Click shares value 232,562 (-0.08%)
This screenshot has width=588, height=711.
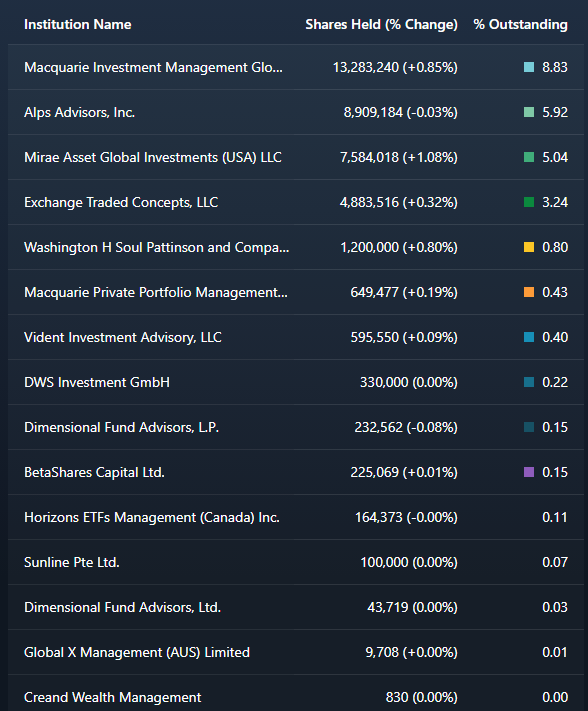406,427
